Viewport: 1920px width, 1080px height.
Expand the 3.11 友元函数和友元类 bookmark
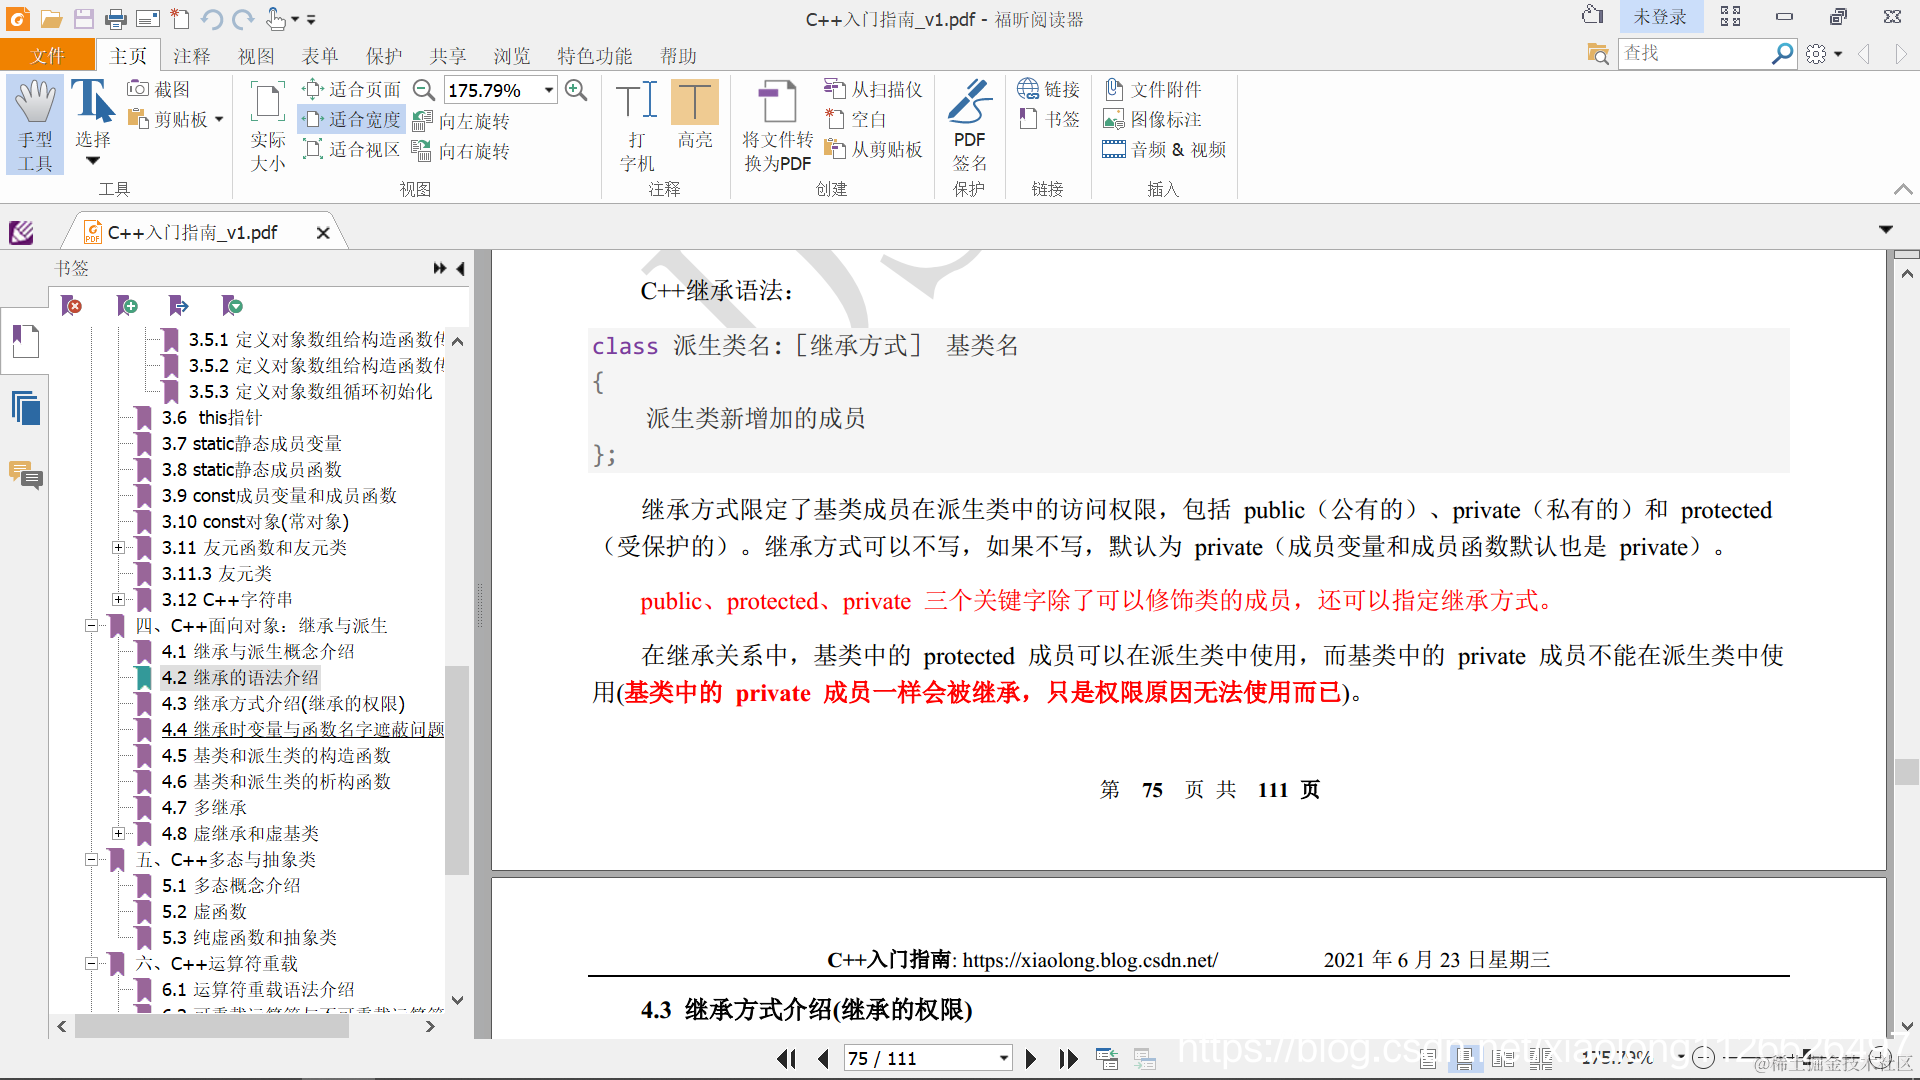(x=118, y=547)
